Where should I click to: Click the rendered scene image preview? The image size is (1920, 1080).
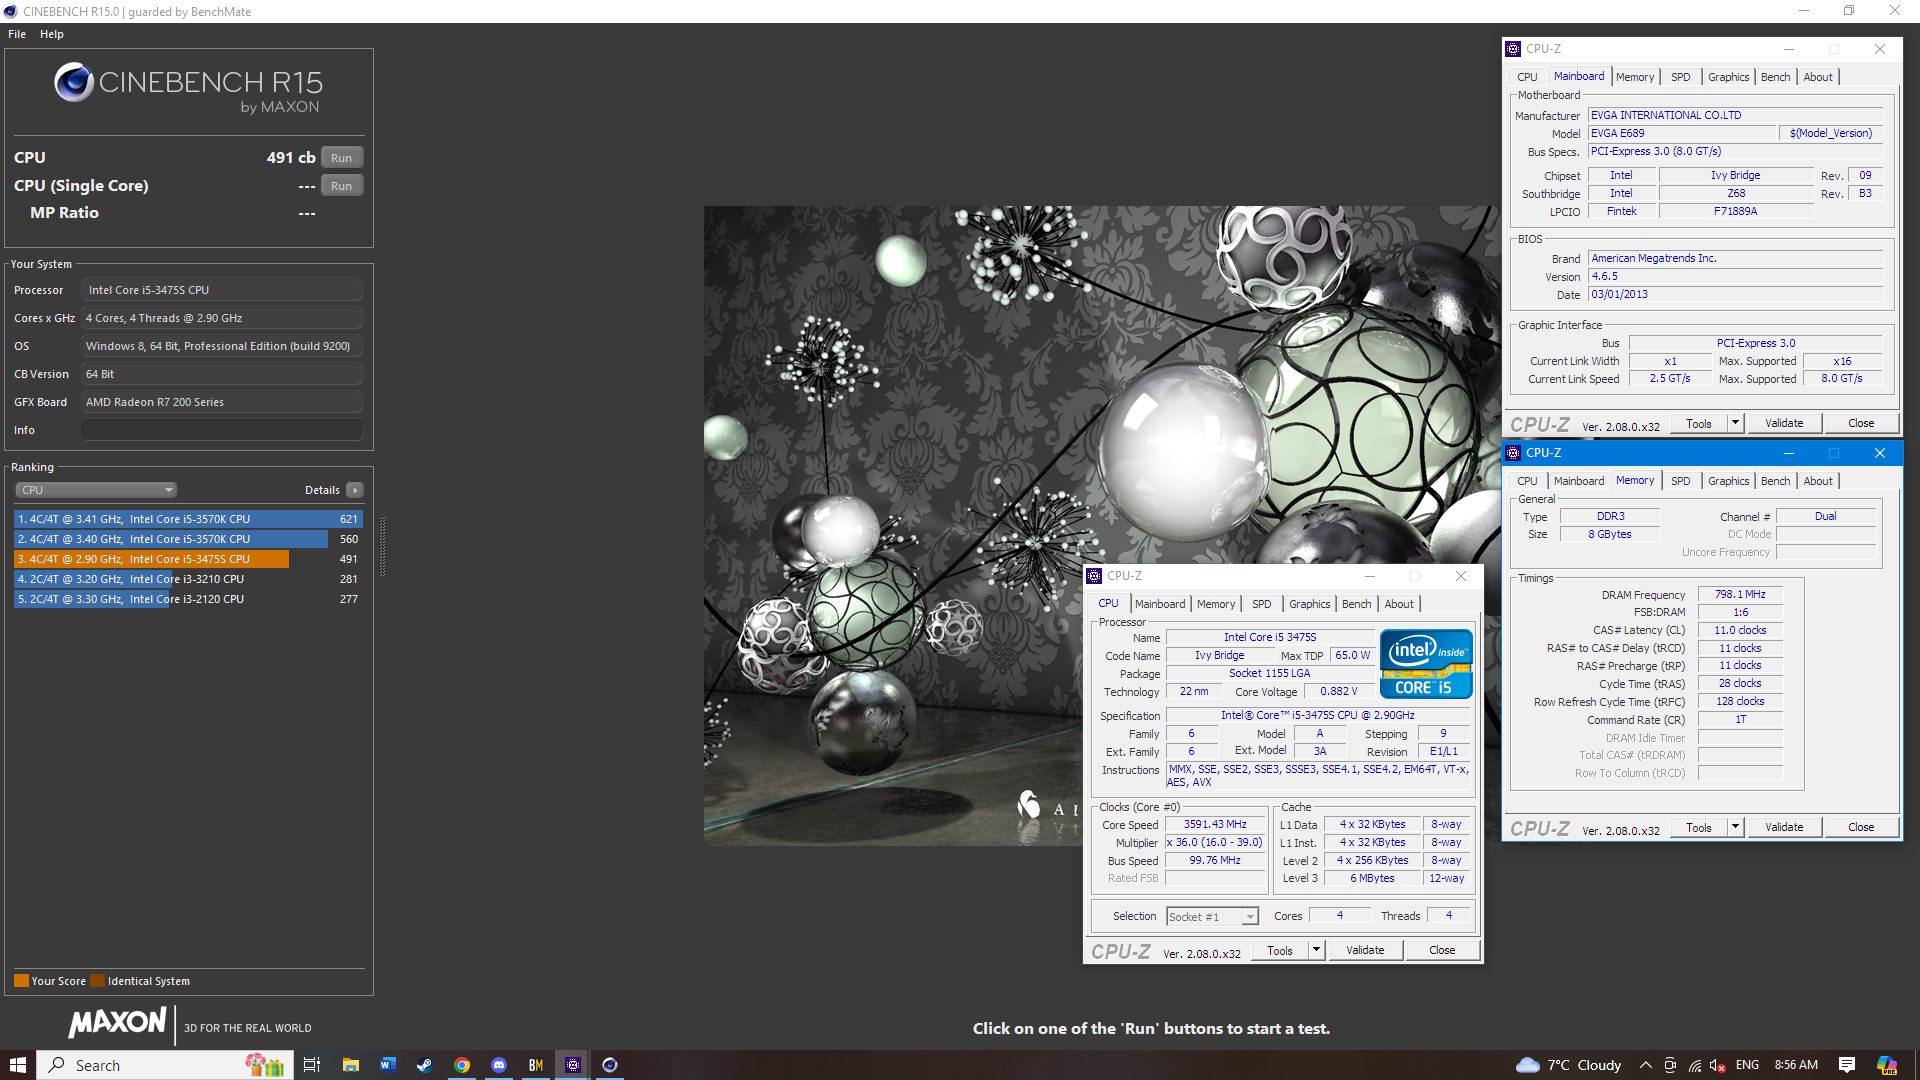point(1100,526)
